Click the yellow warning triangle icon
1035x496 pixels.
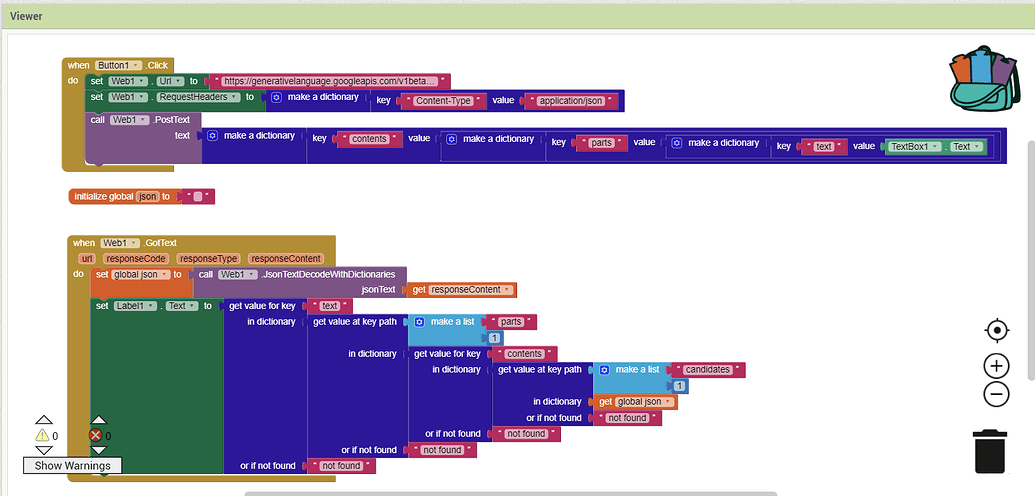42,436
